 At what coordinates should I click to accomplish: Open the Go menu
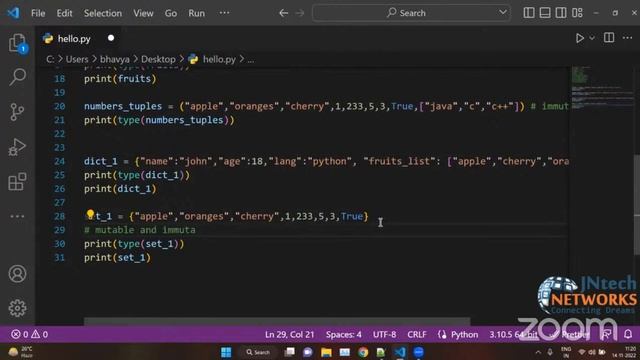tap(171, 13)
